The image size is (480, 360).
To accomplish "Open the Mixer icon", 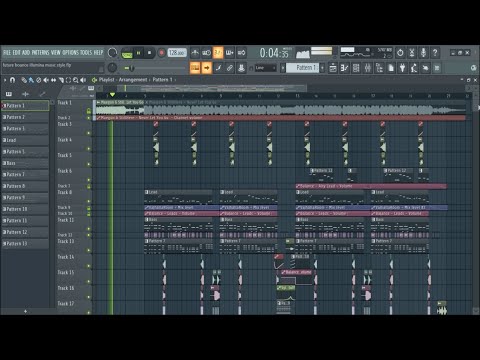I will click(x=368, y=68).
